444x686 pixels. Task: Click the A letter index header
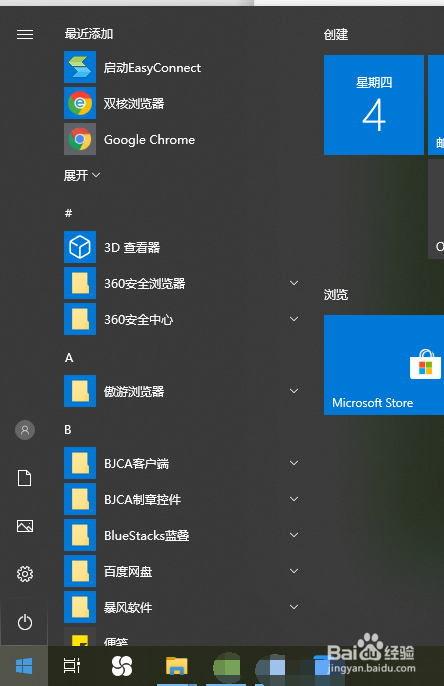point(69,358)
